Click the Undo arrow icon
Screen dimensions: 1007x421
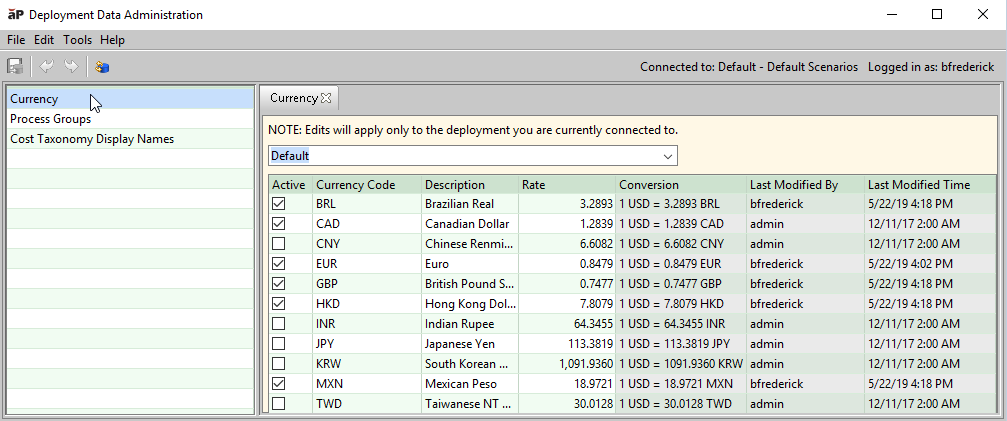pyautogui.click(x=48, y=67)
